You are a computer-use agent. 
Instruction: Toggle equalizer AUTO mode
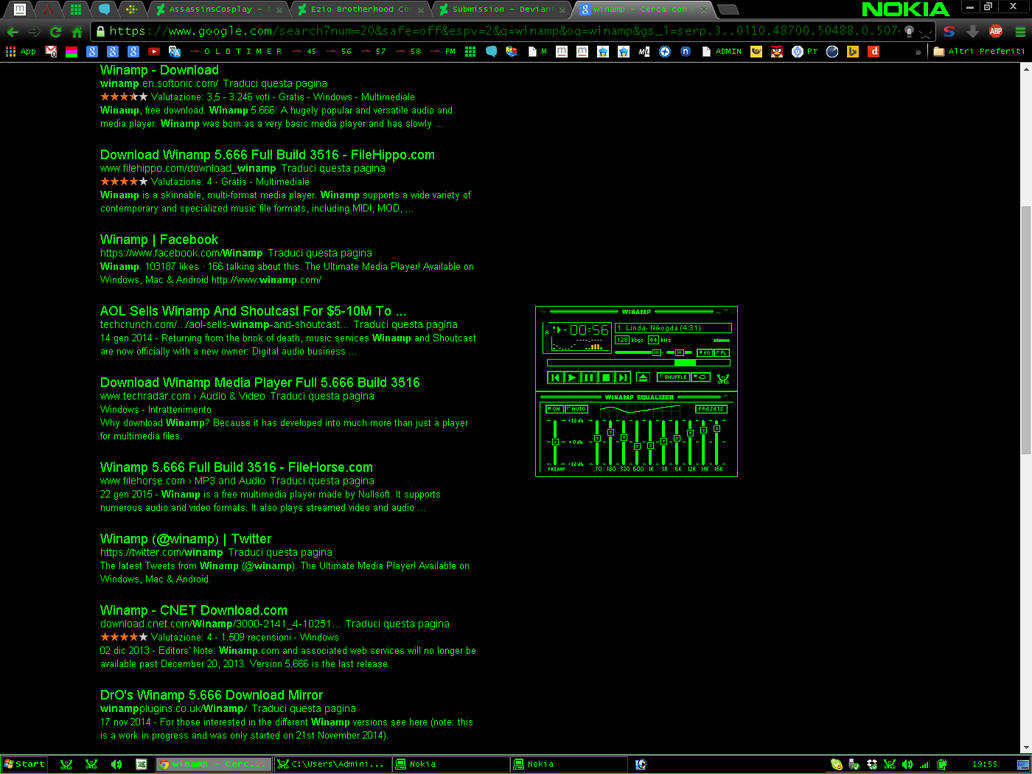(577, 409)
